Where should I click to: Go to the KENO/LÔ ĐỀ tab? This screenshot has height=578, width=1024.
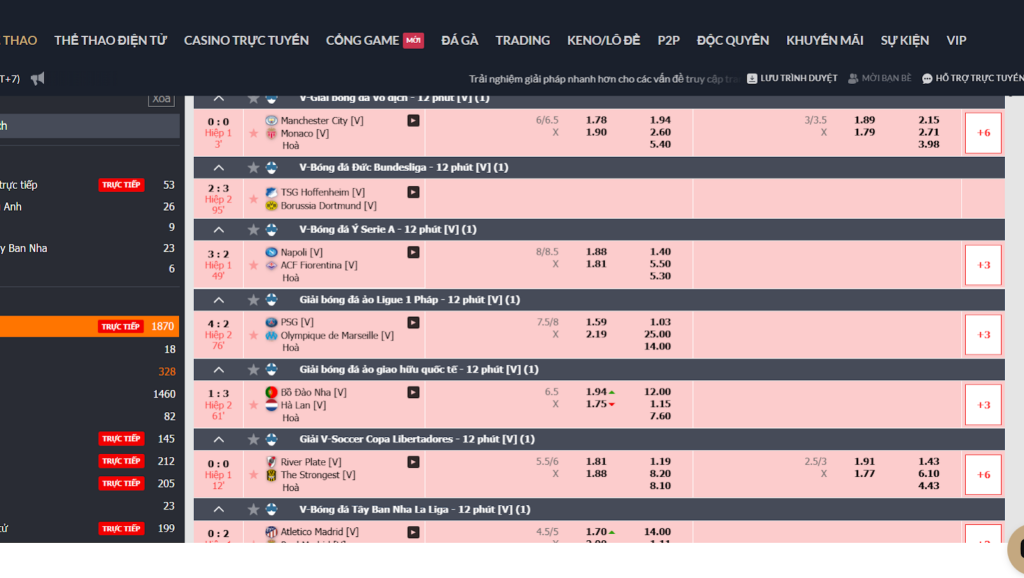603,40
